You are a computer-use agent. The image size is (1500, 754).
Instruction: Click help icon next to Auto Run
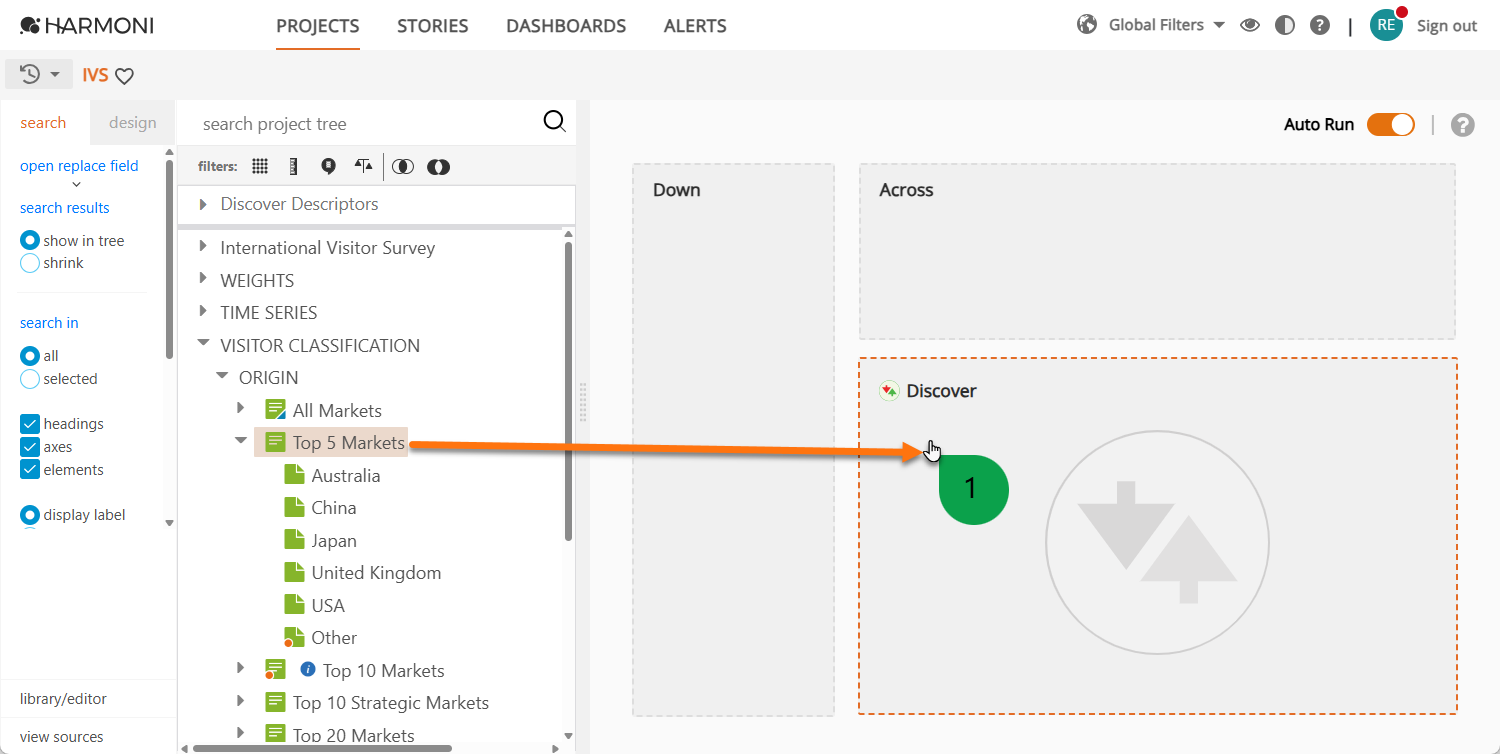[1463, 125]
